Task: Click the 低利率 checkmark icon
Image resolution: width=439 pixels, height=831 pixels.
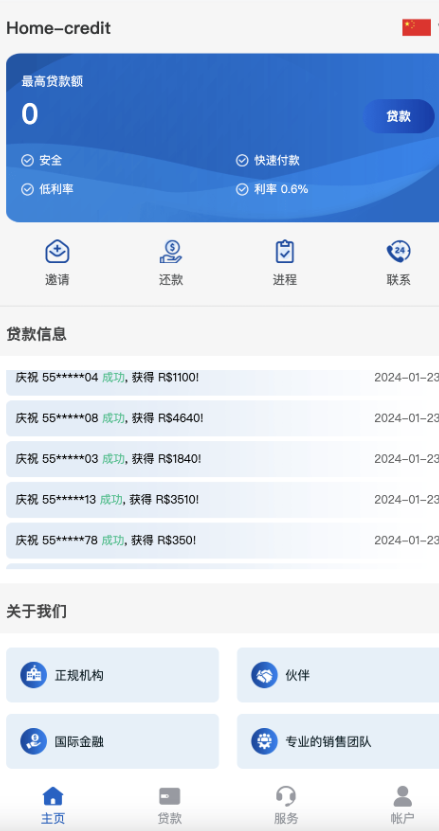Action: point(28,189)
